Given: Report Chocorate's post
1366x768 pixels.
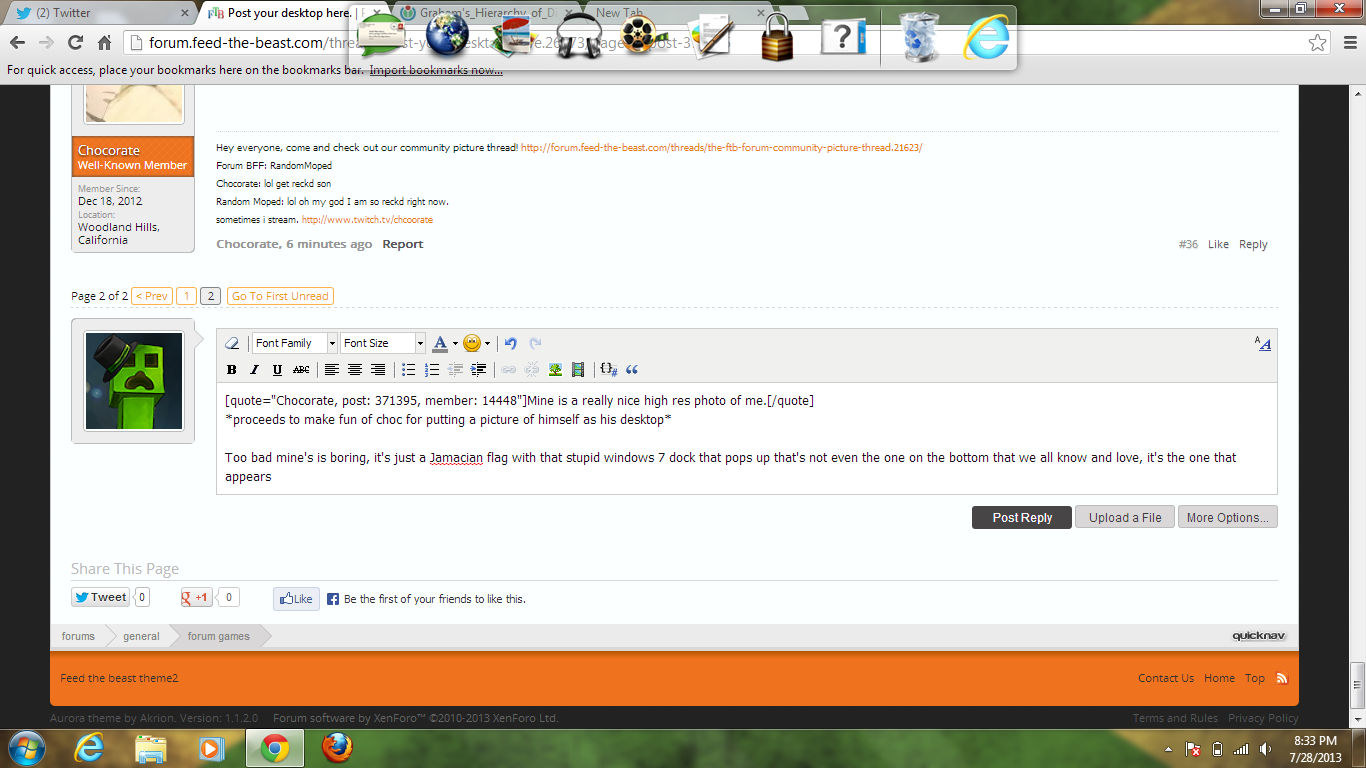Looking at the screenshot, I should [403, 244].
